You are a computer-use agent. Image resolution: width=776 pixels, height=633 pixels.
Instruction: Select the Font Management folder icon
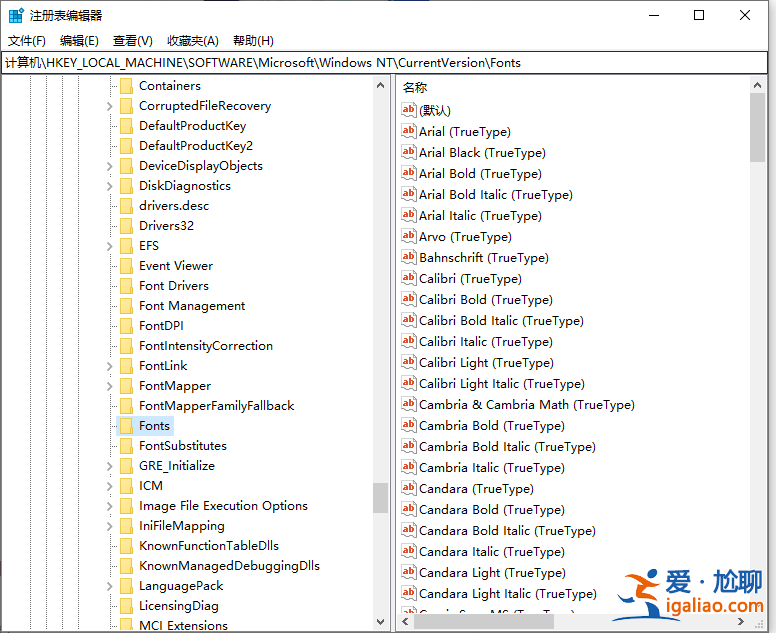[127, 306]
